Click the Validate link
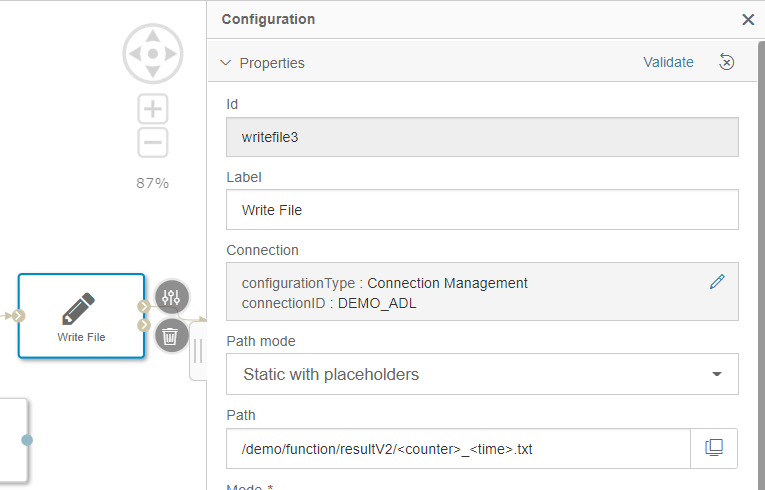The width and height of the screenshot is (765, 490). tap(668, 62)
